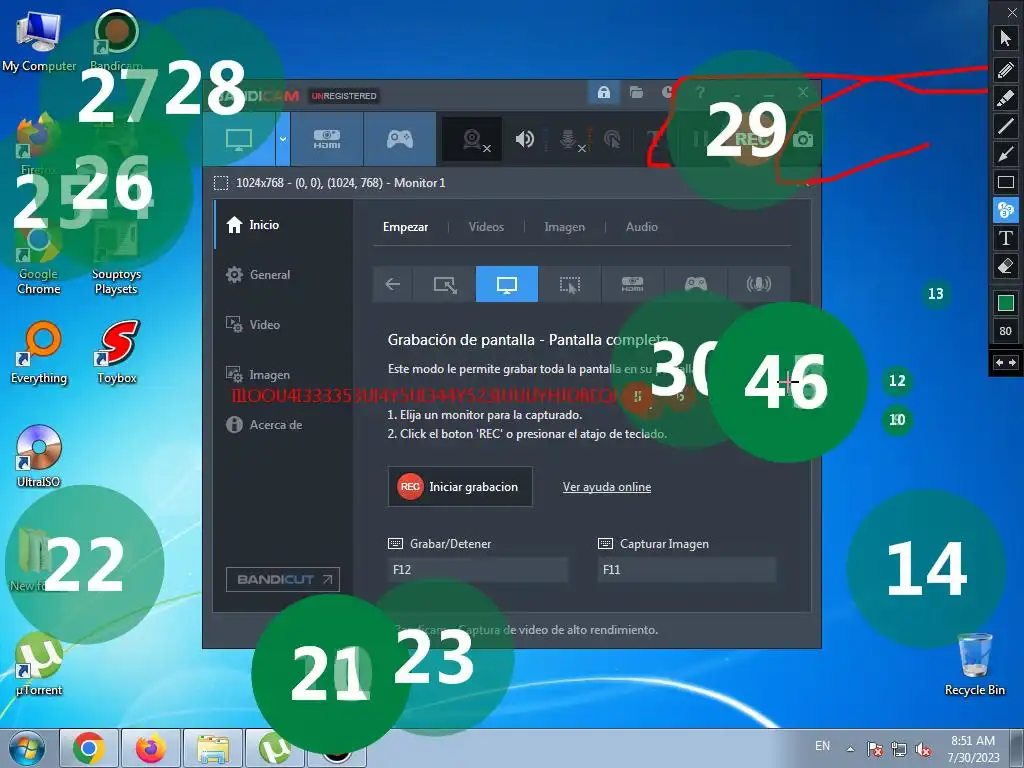Image resolution: width=1024 pixels, height=768 pixels.
Task: Switch to game recording mode header button
Action: (x=400, y=139)
